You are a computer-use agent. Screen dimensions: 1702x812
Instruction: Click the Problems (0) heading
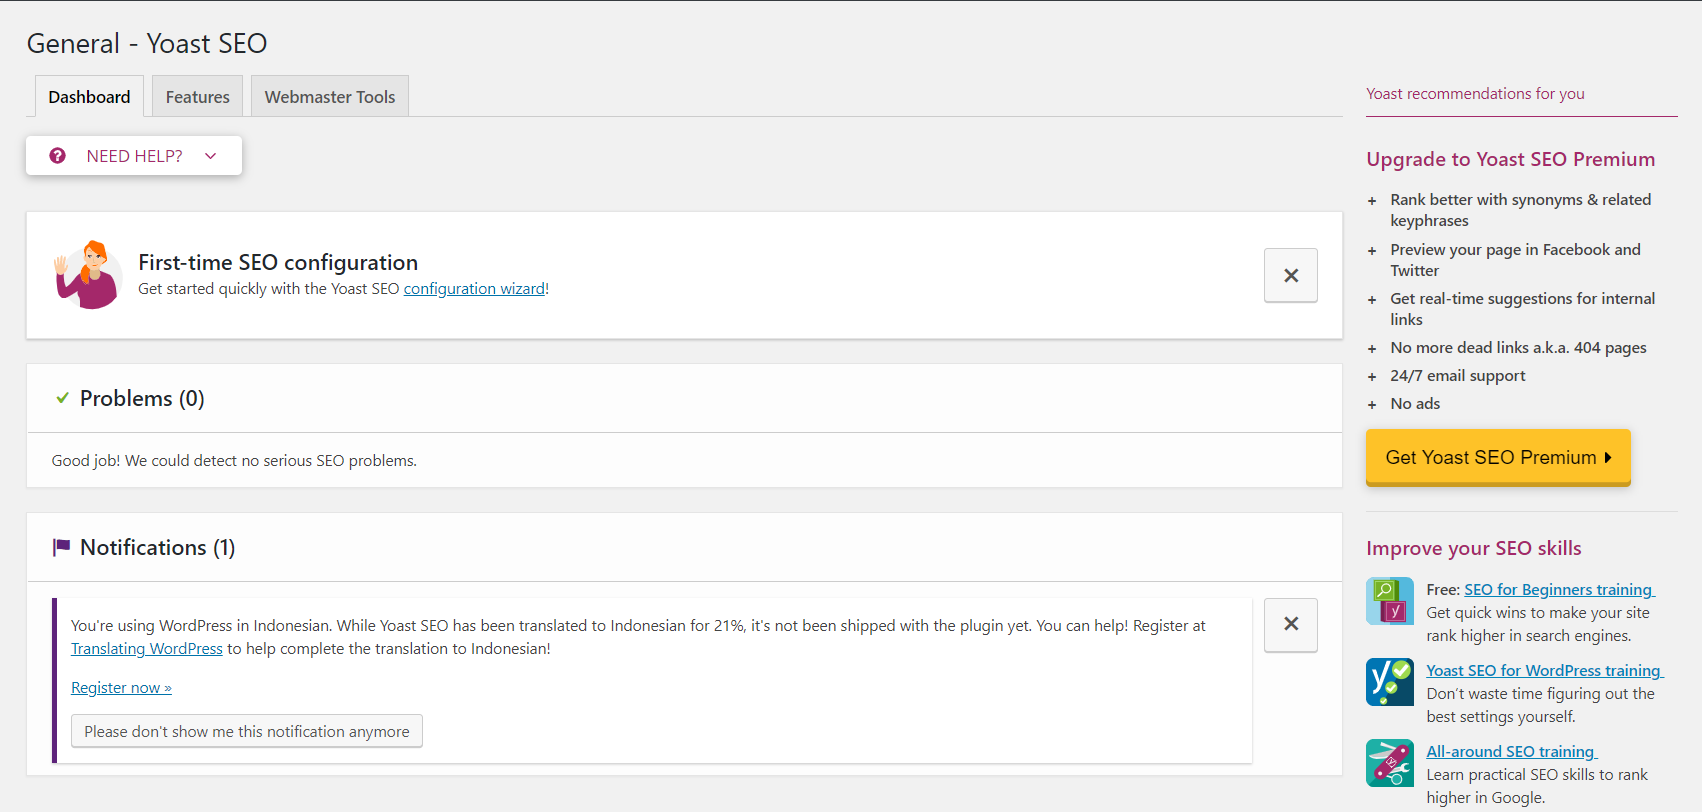tap(142, 398)
